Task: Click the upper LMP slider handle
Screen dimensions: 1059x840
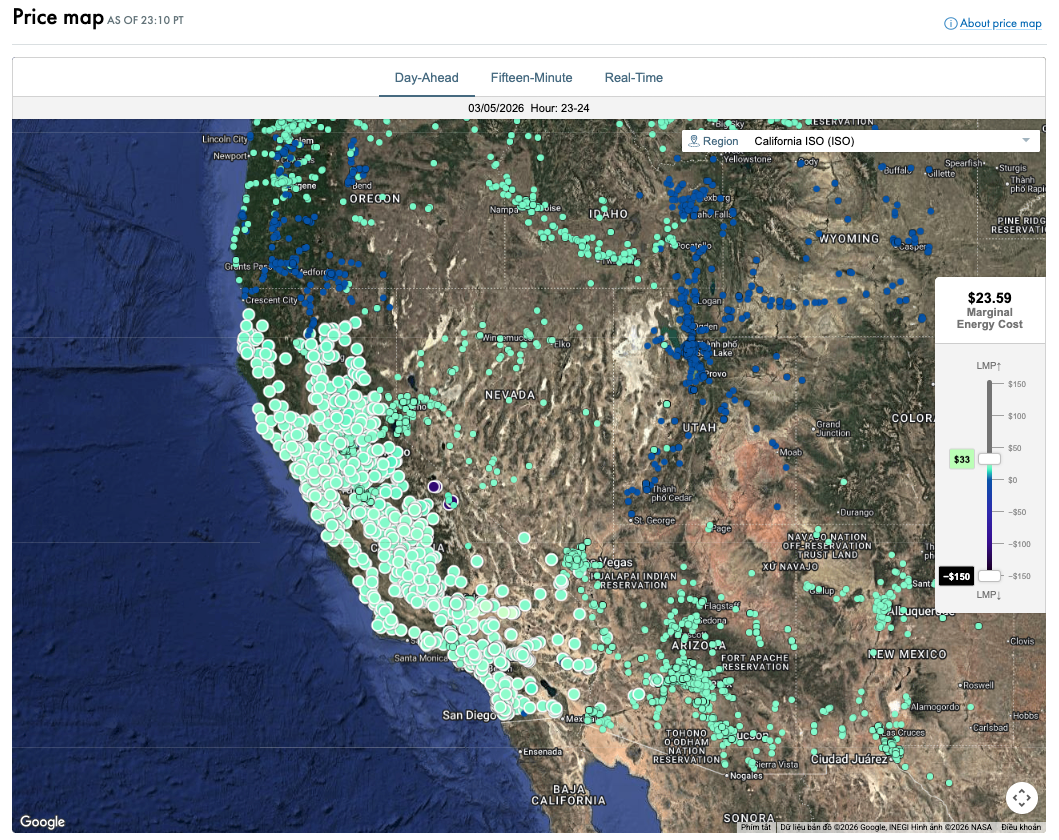Action: point(989,459)
